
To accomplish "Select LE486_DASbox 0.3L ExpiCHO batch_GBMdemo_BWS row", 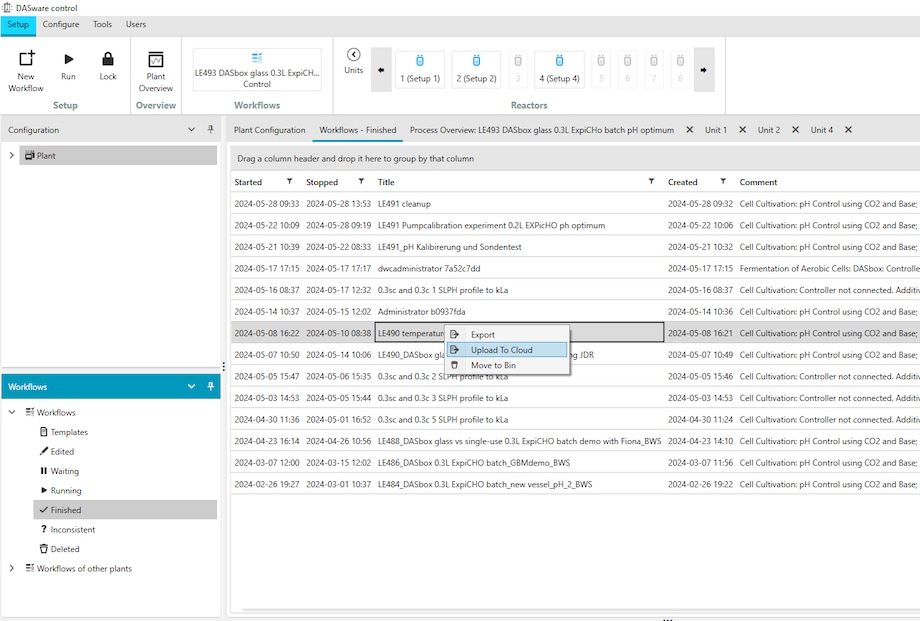I will [x=575, y=463].
